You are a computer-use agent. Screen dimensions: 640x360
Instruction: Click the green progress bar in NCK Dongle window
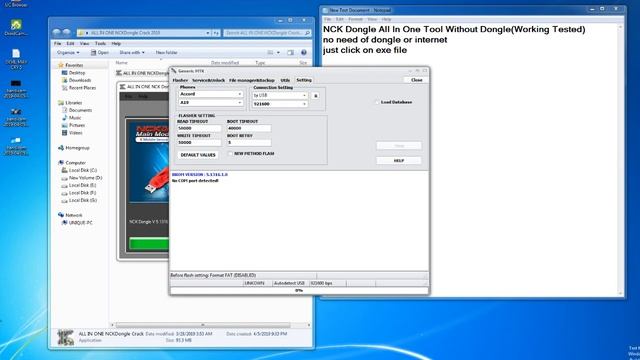coord(149,244)
